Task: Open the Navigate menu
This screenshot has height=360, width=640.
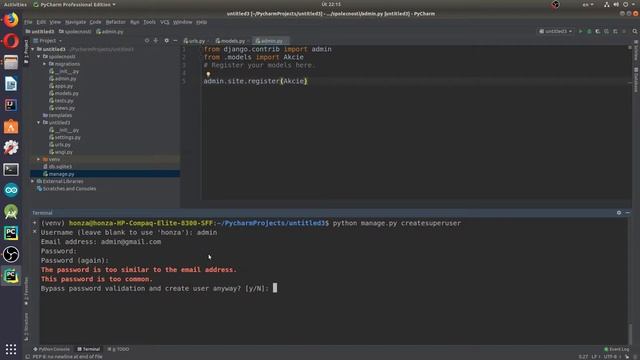Action: pos(76,22)
